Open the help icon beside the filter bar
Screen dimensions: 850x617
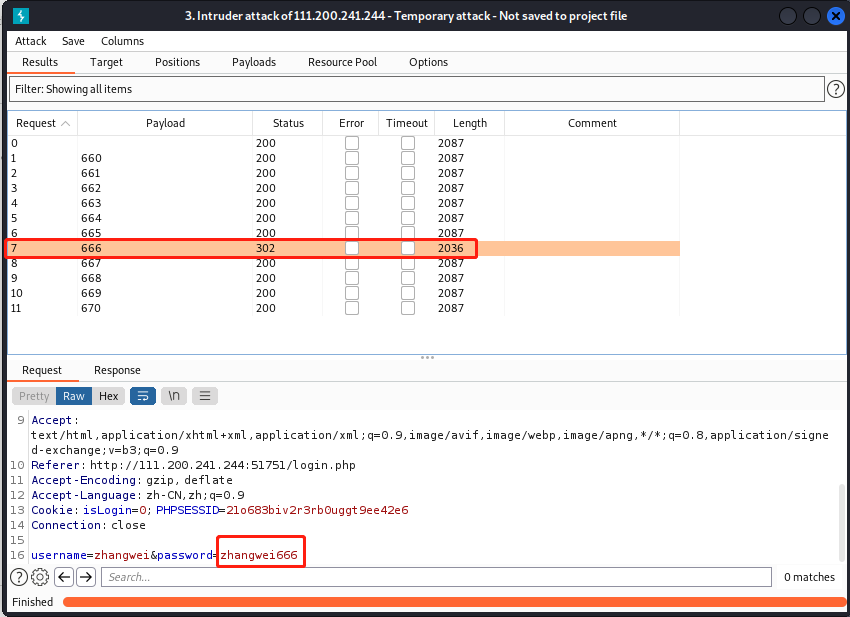[x=836, y=89]
